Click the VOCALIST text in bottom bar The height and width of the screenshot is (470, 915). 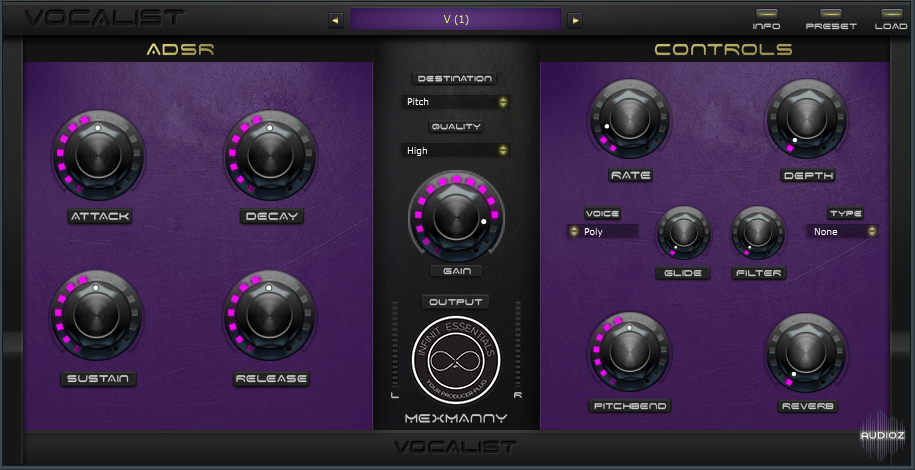(456, 447)
